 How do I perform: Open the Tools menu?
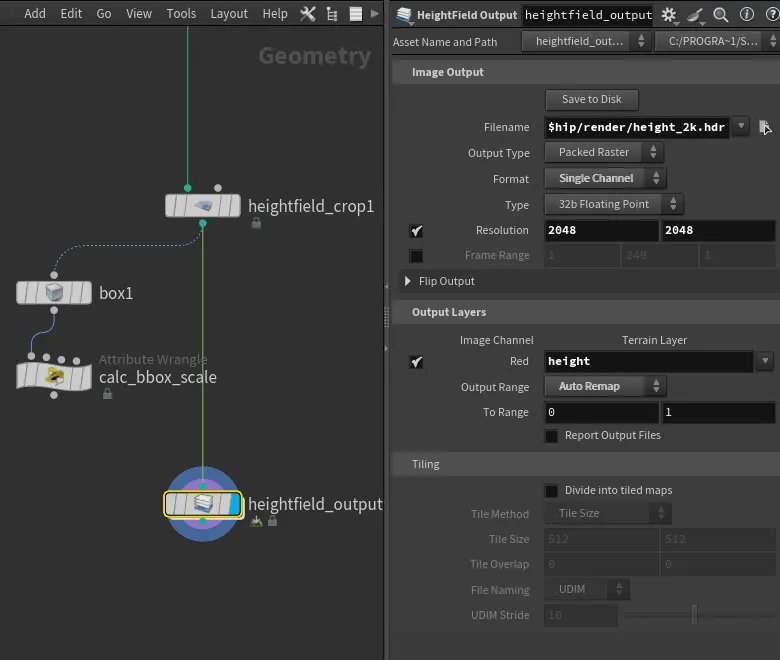(181, 14)
